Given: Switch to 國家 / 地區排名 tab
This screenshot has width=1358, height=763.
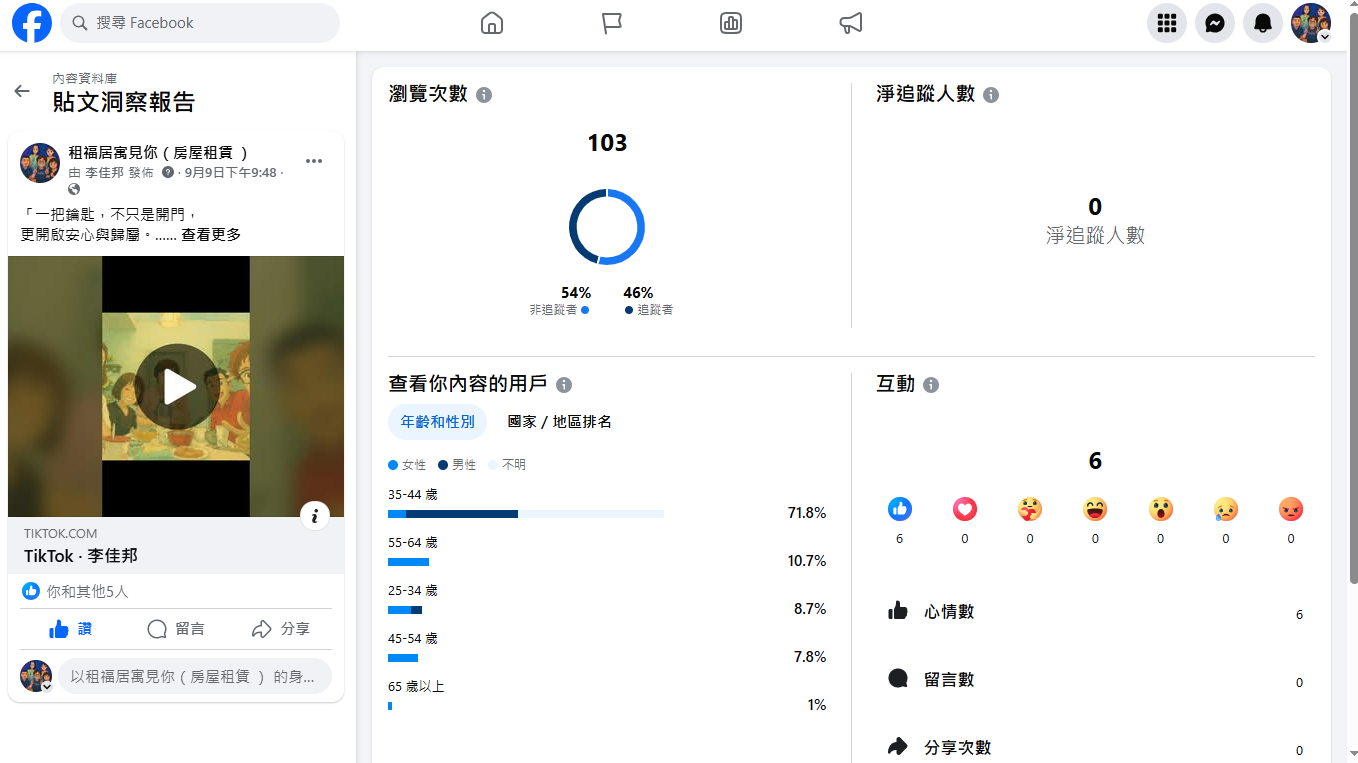Looking at the screenshot, I should 559,422.
